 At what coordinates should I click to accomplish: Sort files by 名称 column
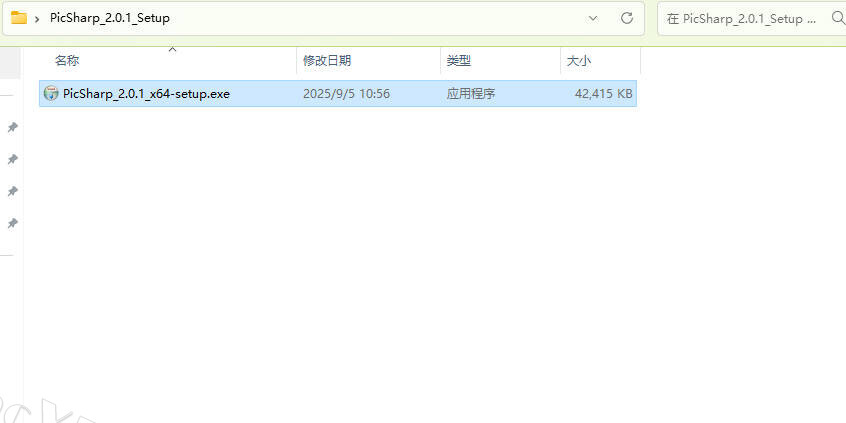pos(67,61)
